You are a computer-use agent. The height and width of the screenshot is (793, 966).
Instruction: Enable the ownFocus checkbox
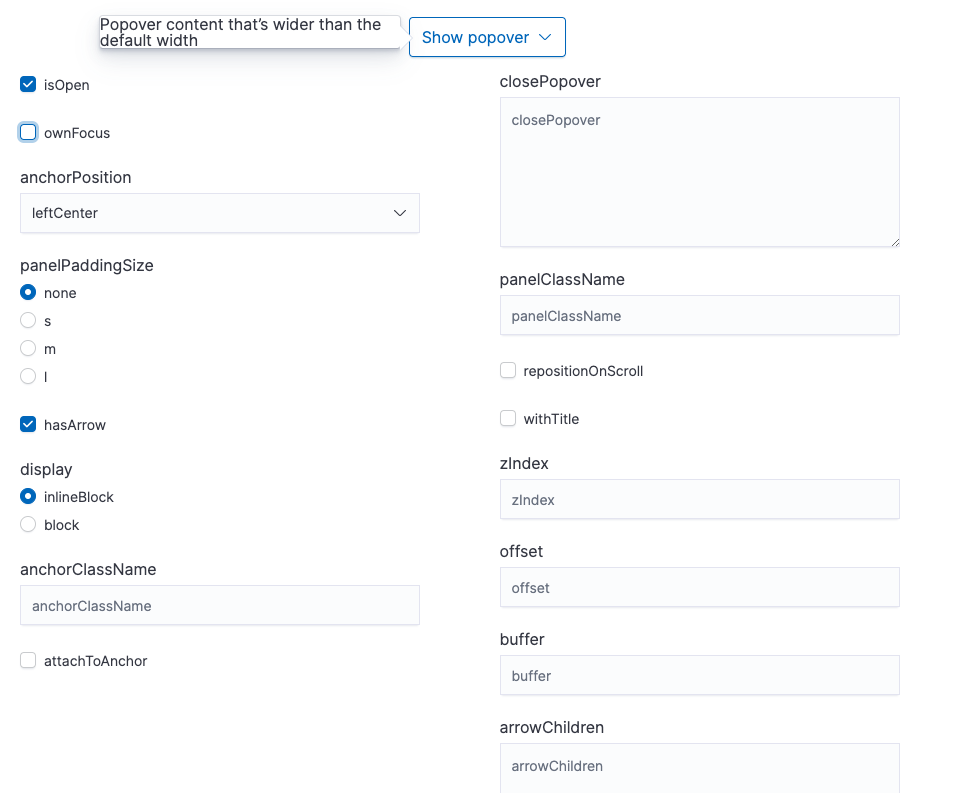[x=28, y=132]
